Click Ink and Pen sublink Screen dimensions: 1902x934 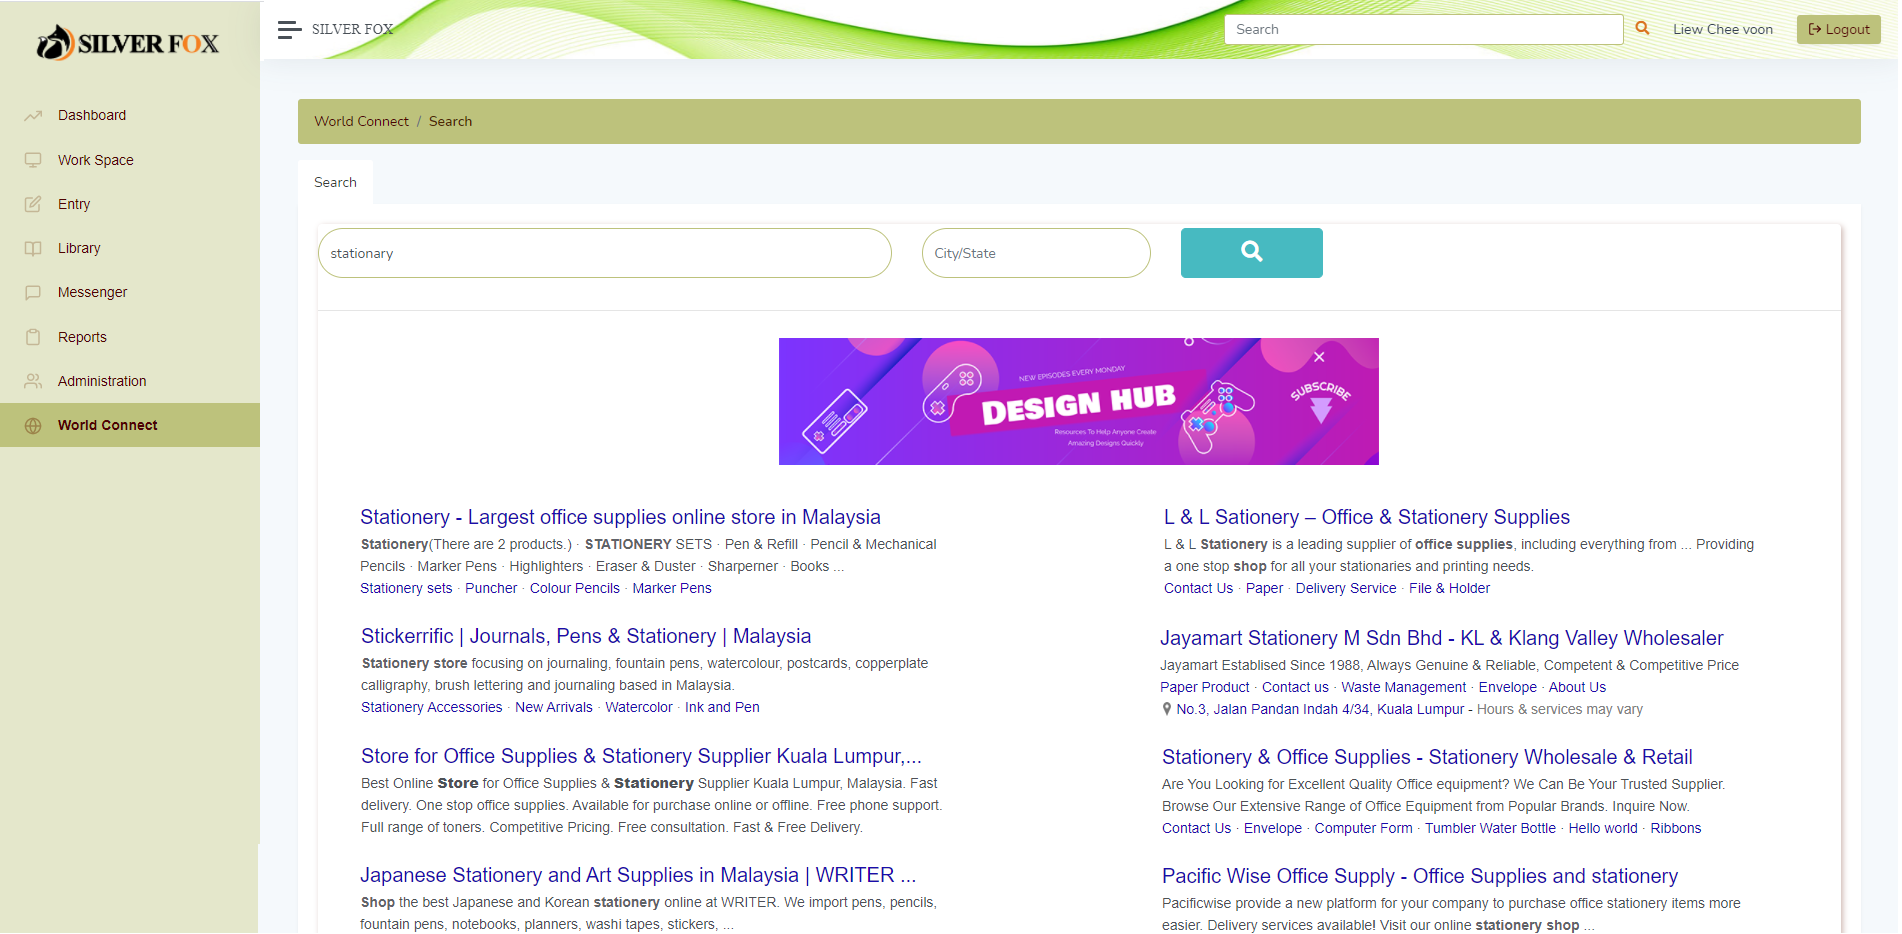click(722, 707)
